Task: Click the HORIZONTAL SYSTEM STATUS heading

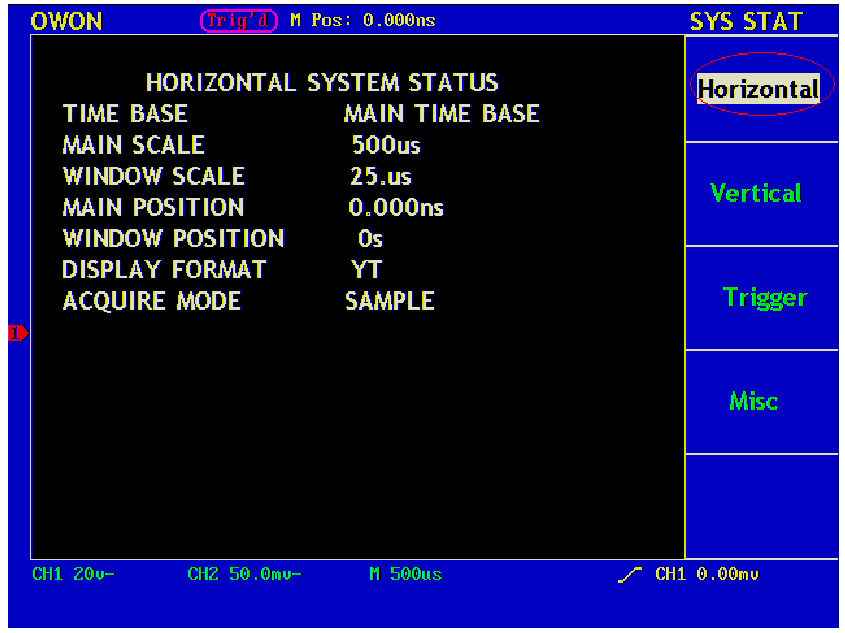Action: tap(322, 82)
